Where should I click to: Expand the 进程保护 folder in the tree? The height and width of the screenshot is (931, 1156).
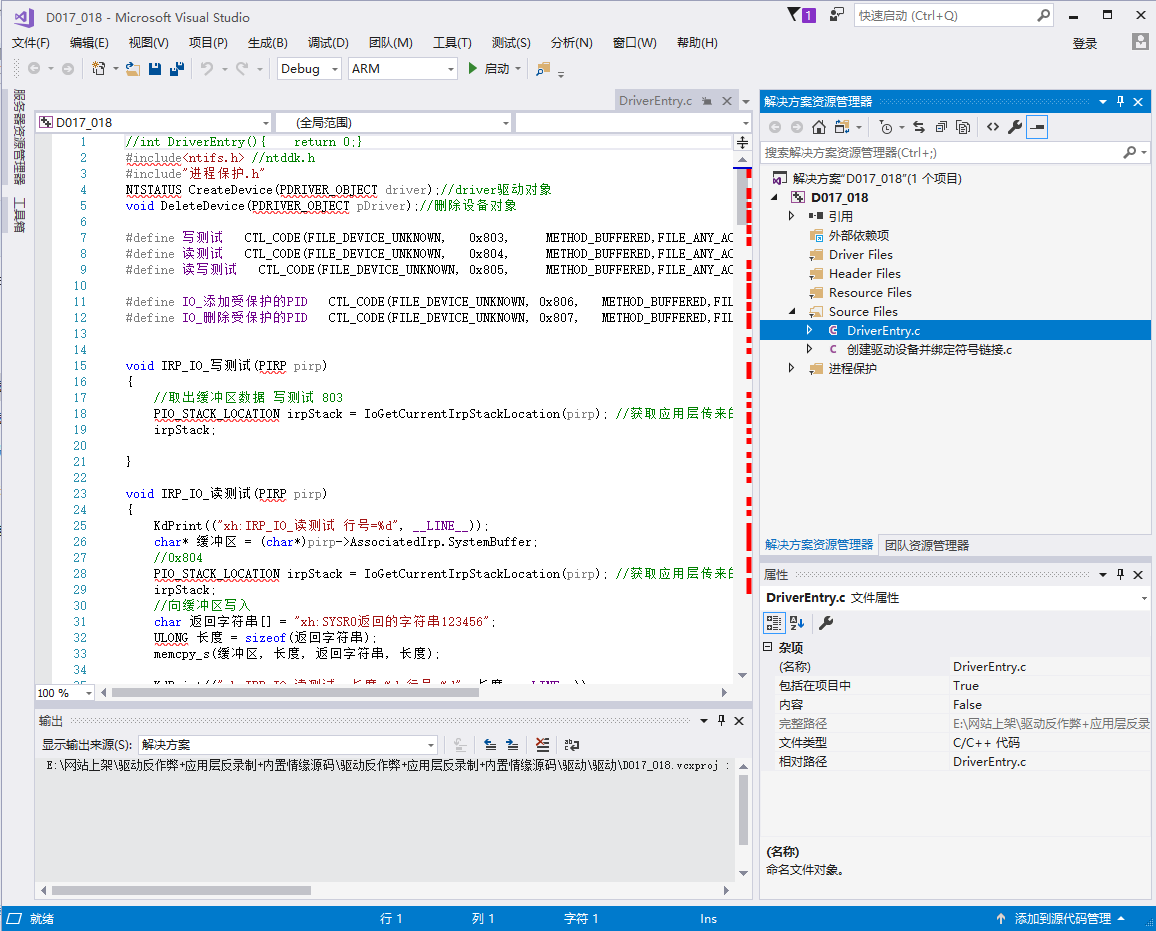791,368
